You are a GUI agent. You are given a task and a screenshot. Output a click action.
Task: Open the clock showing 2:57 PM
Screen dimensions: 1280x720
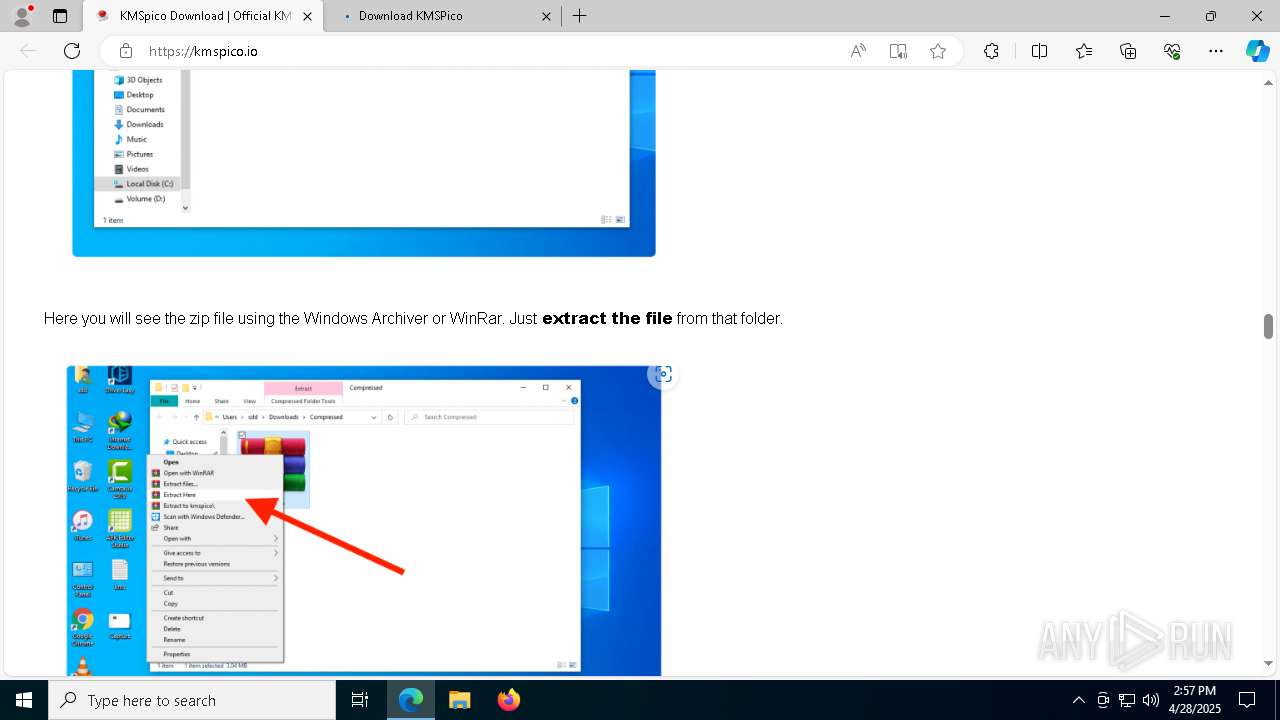click(1195, 700)
